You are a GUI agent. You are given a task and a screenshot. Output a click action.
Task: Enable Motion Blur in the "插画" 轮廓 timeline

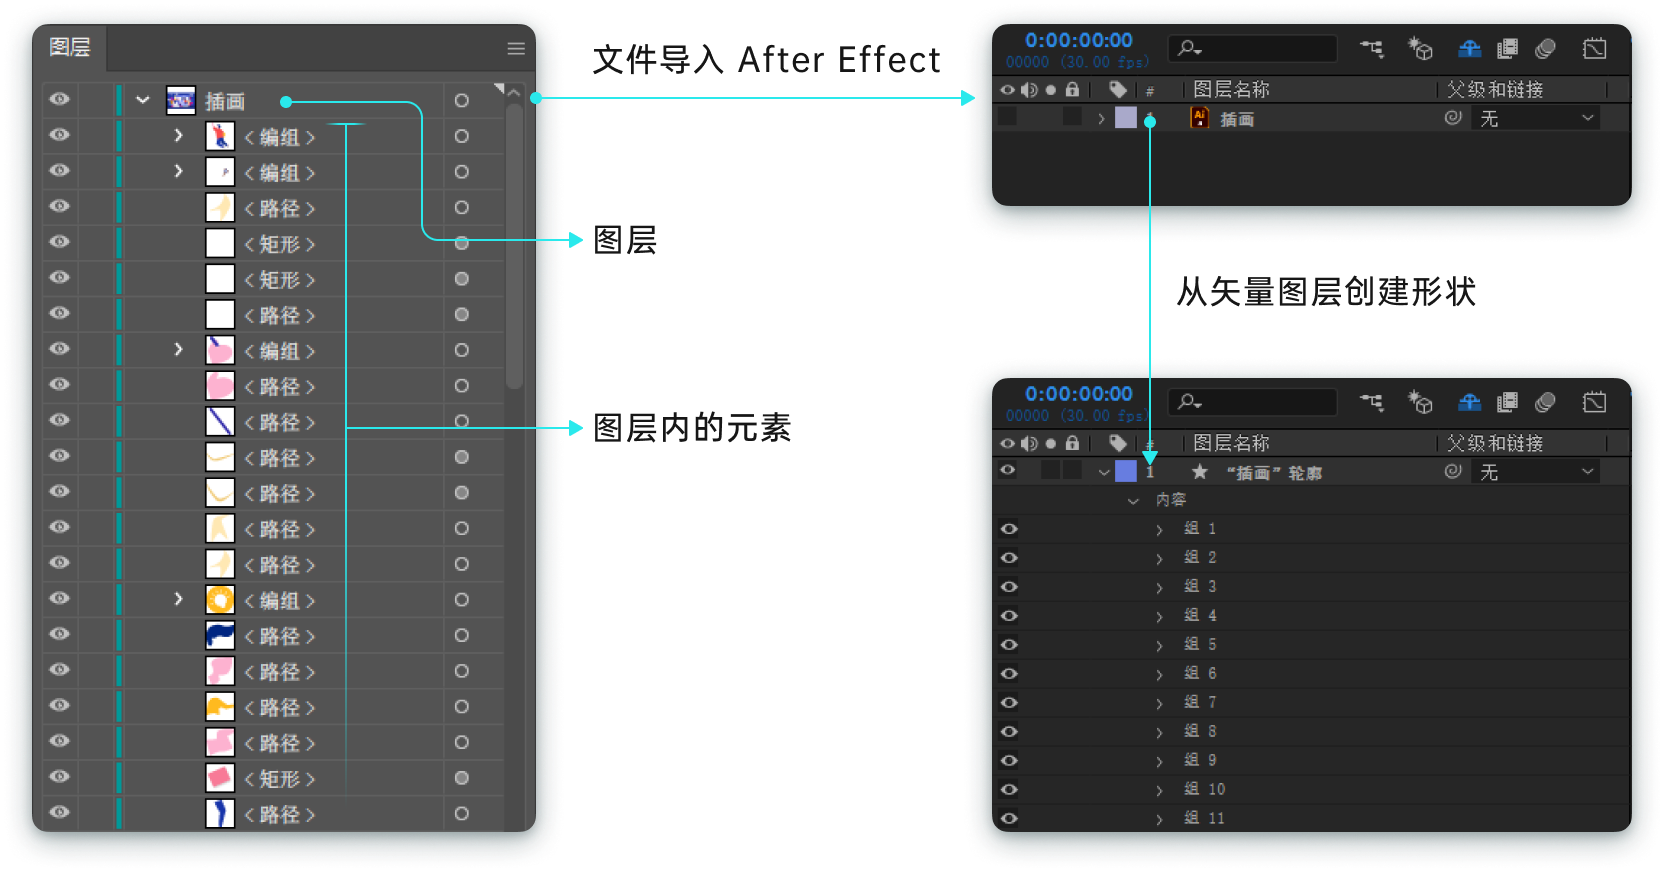[1545, 402]
